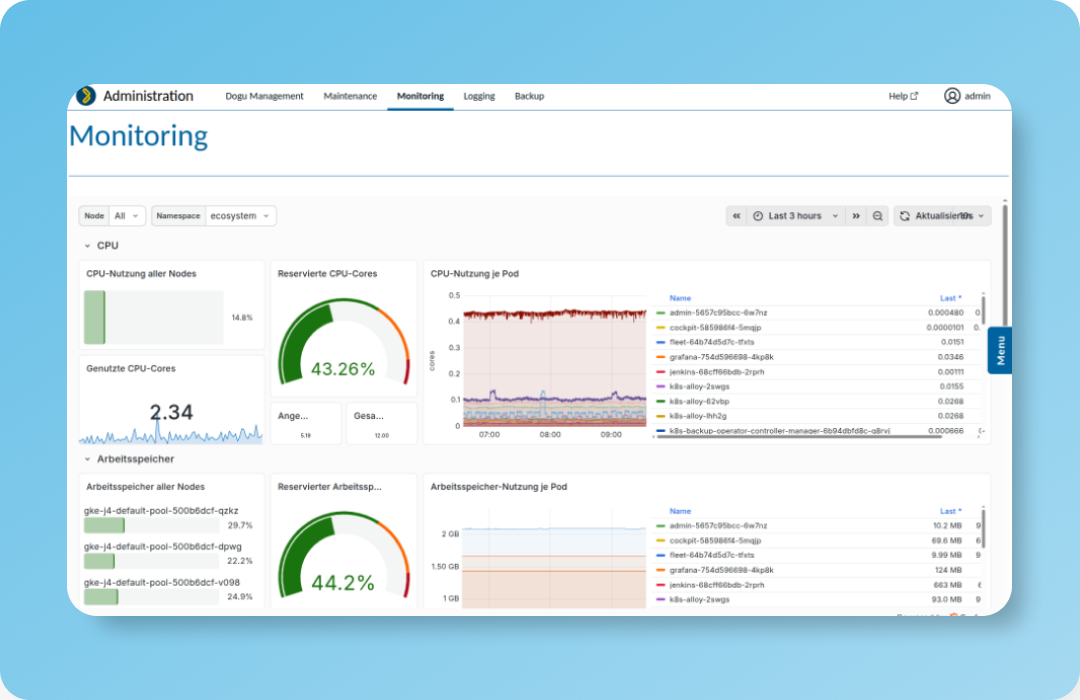
Task: Select the Monitoring tab
Action: pyautogui.click(x=420, y=96)
